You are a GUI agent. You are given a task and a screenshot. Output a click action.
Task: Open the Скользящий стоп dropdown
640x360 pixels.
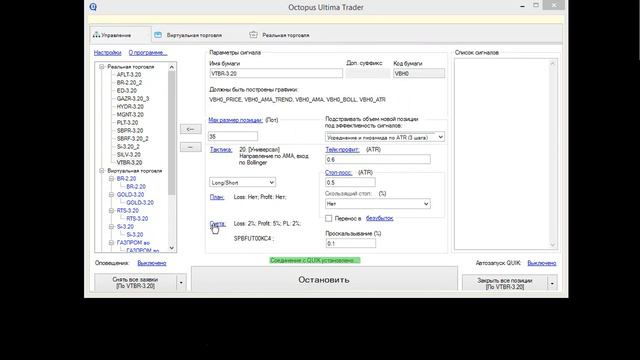click(378, 203)
